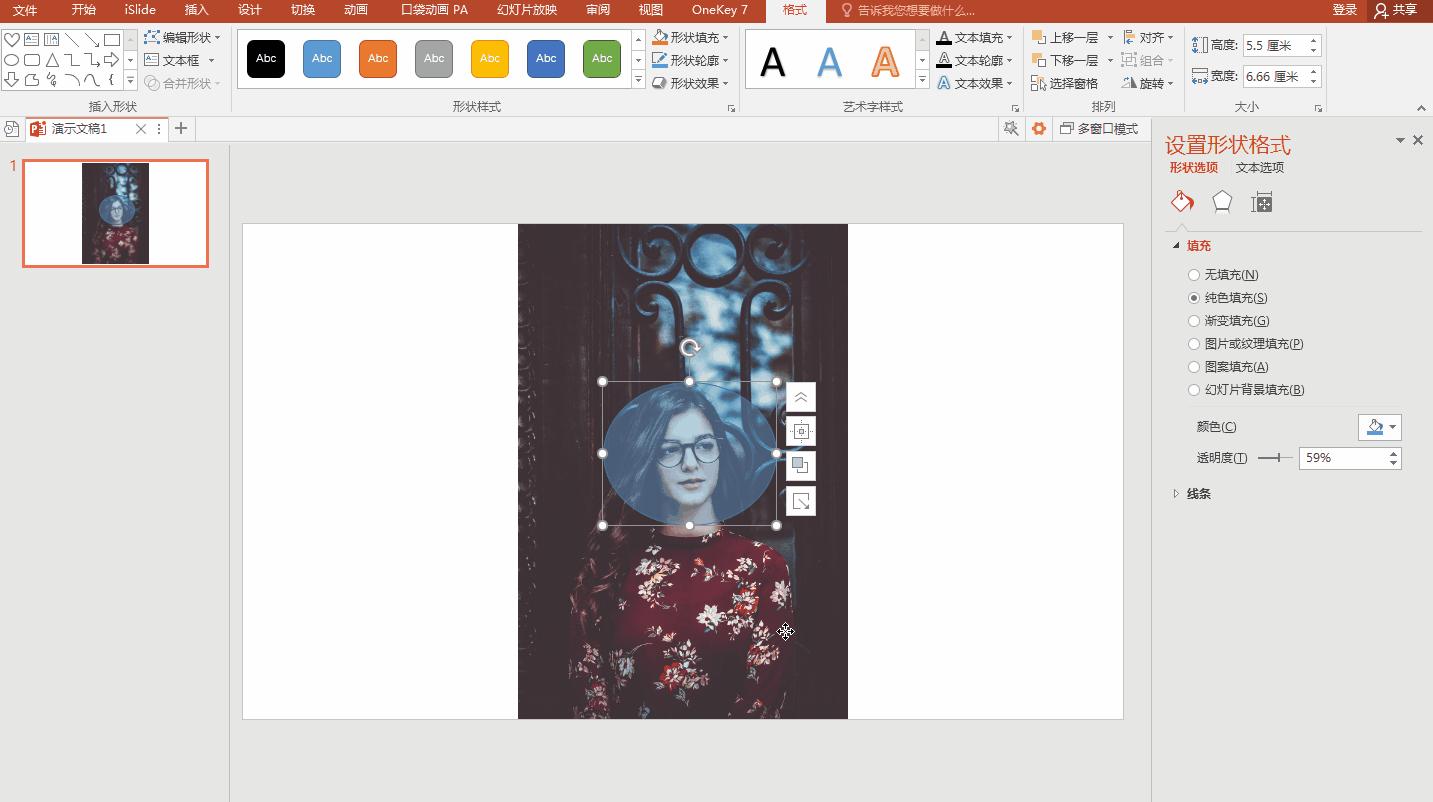Screen dimensions: 1433x802
Task: Open 文本填充 (Text Fill) dropdown
Action: click(x=974, y=37)
